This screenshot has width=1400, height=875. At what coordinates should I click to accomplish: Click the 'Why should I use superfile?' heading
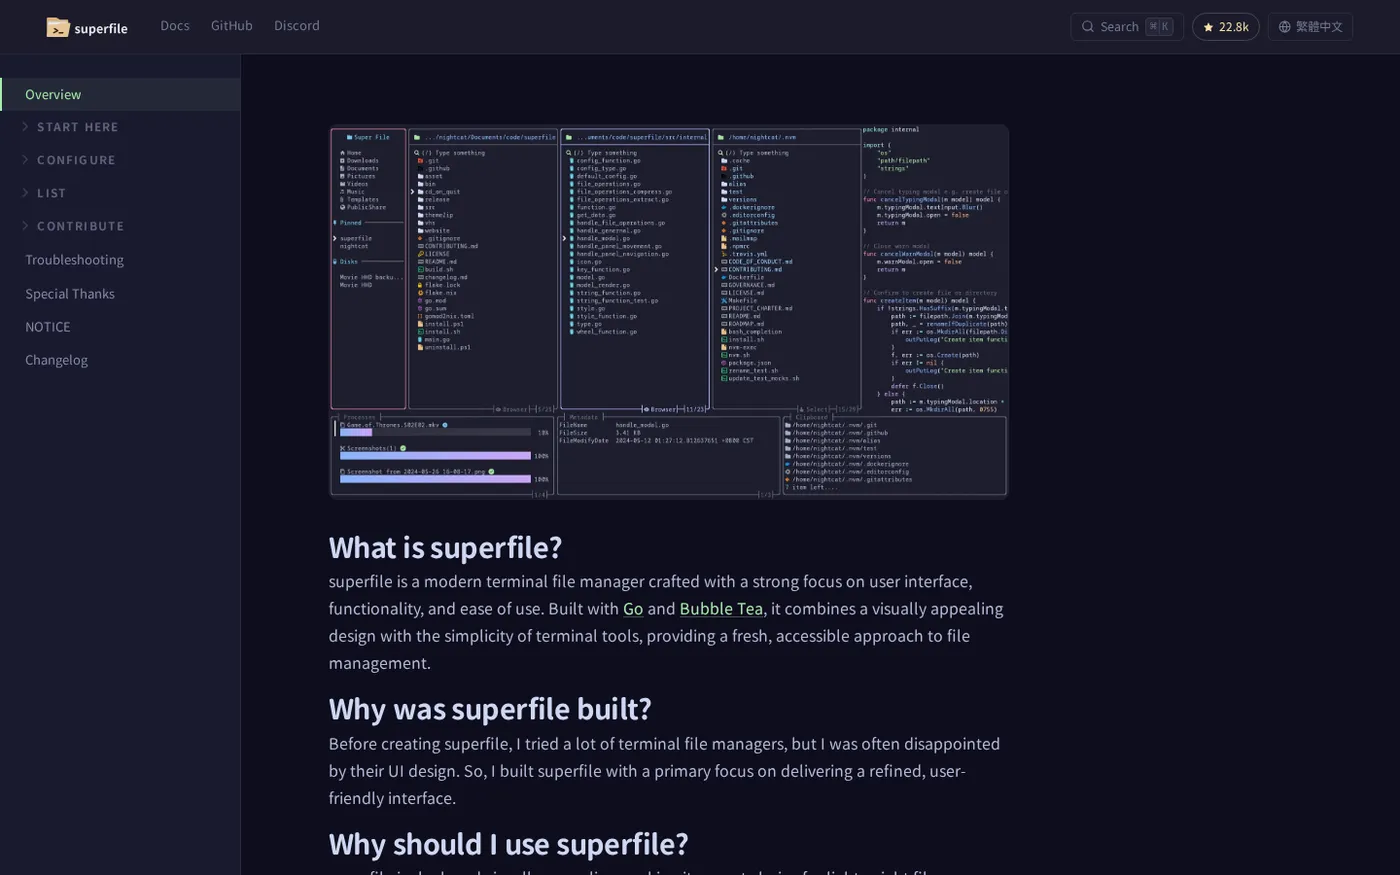[x=508, y=844]
